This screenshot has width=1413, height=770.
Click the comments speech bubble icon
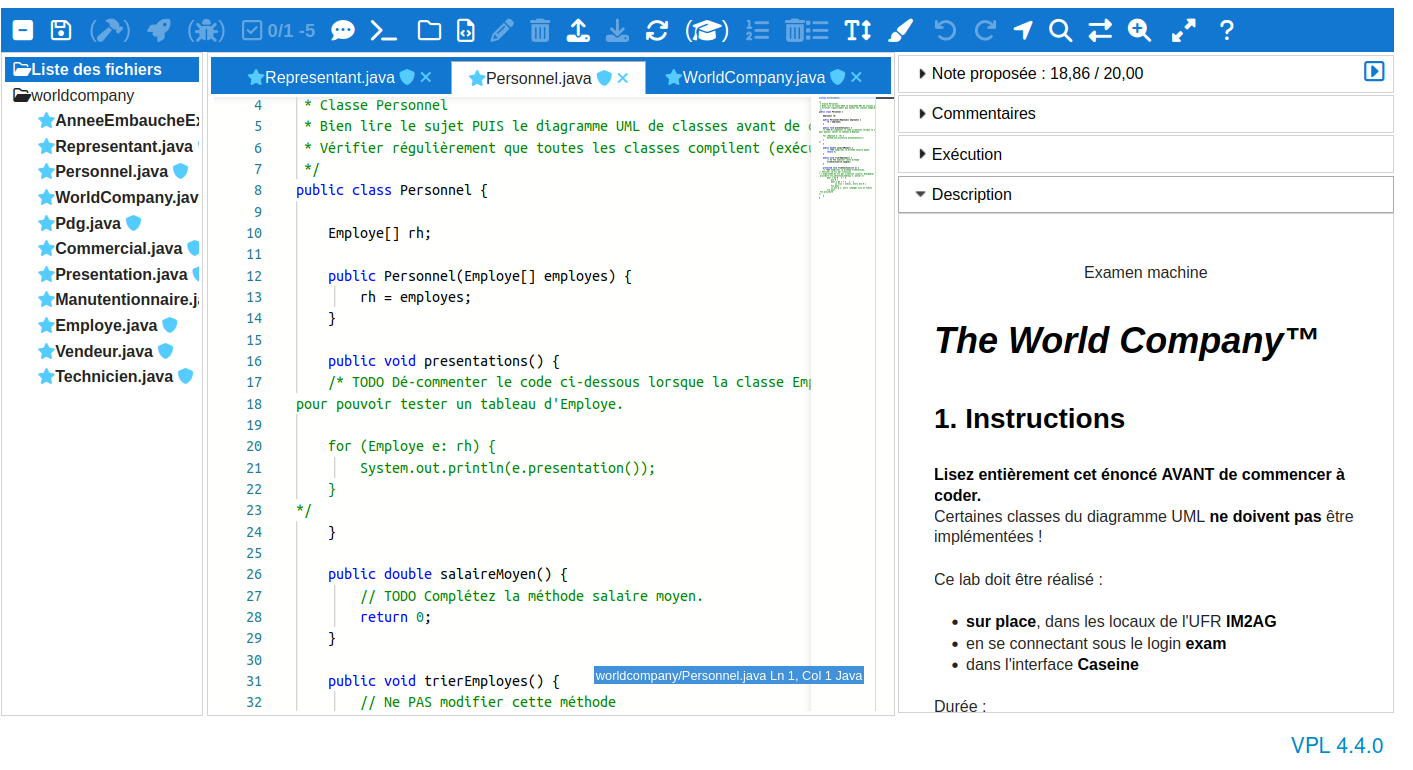tap(342, 30)
